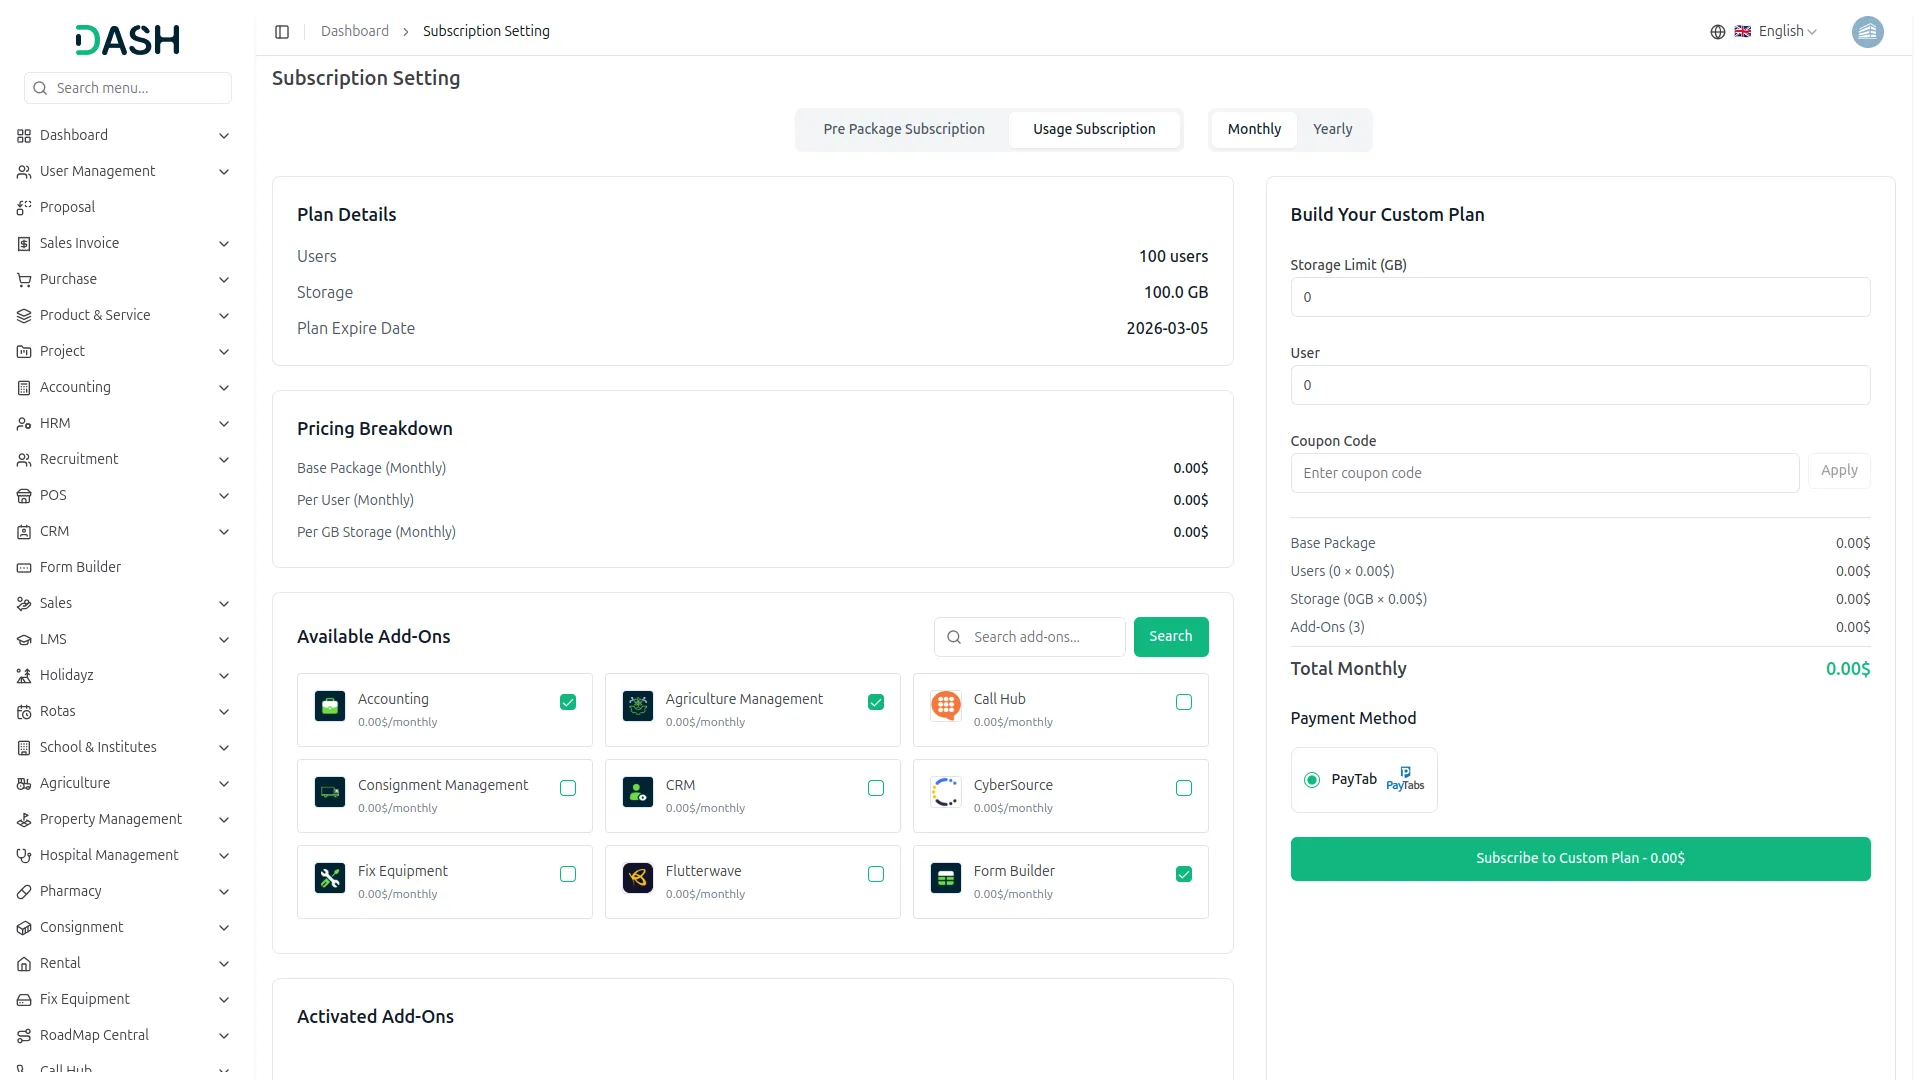Click the Flutterwave add-on icon
This screenshot has width=1920, height=1080.
(x=638, y=878)
